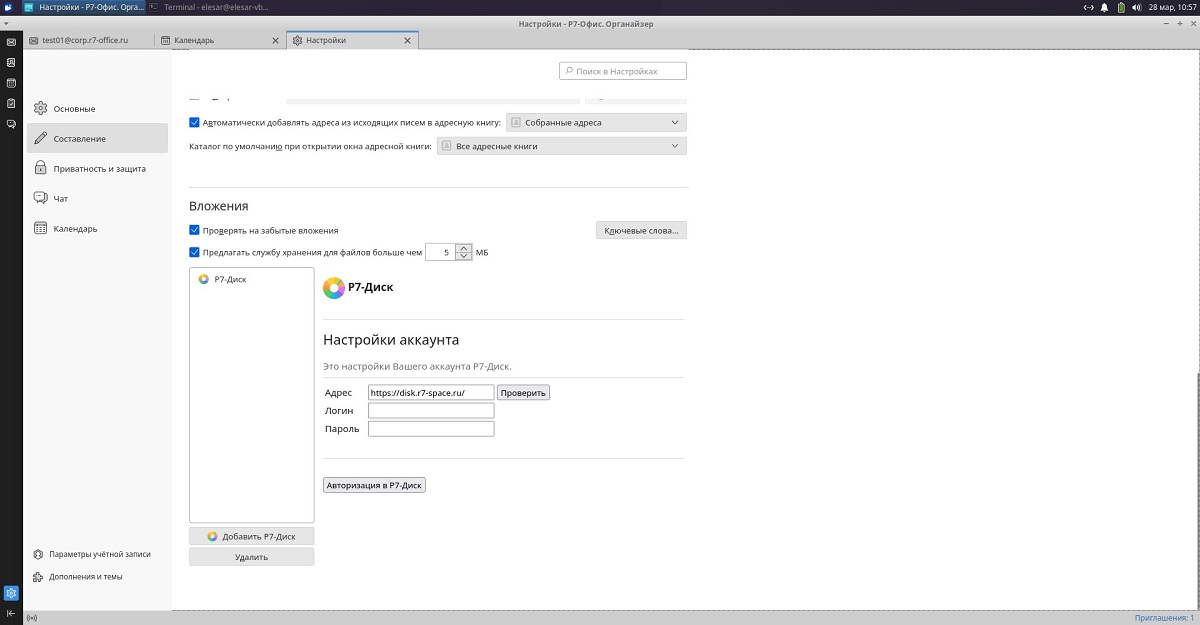Disable storage service offer for large files

click(195, 253)
